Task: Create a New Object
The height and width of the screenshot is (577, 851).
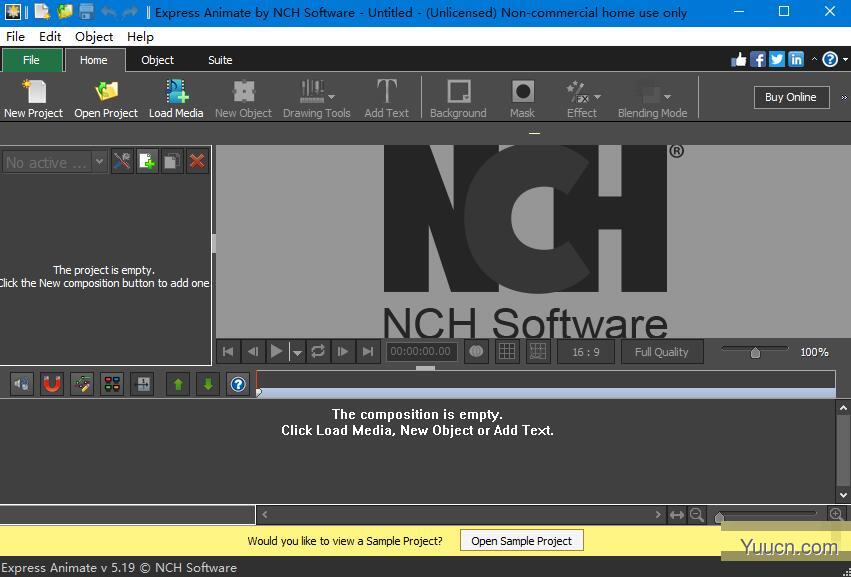Action: tap(243, 97)
